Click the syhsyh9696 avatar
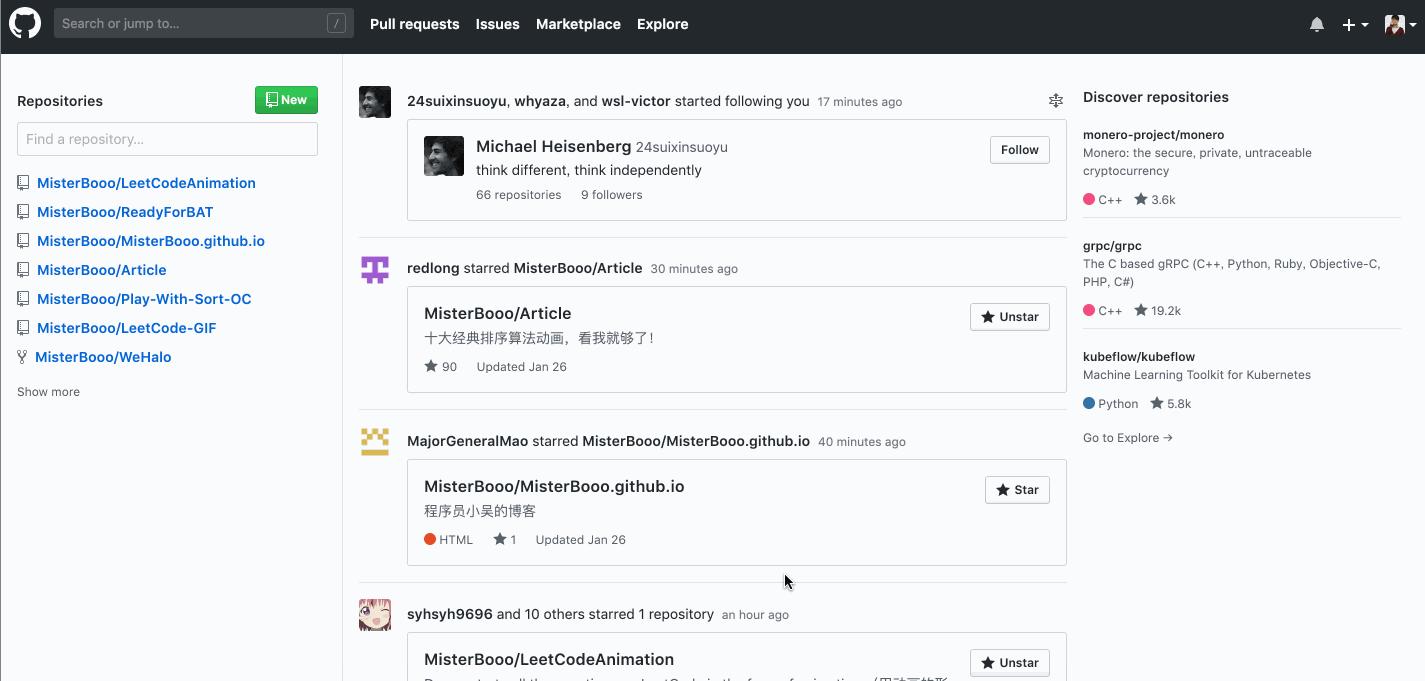 (375, 615)
